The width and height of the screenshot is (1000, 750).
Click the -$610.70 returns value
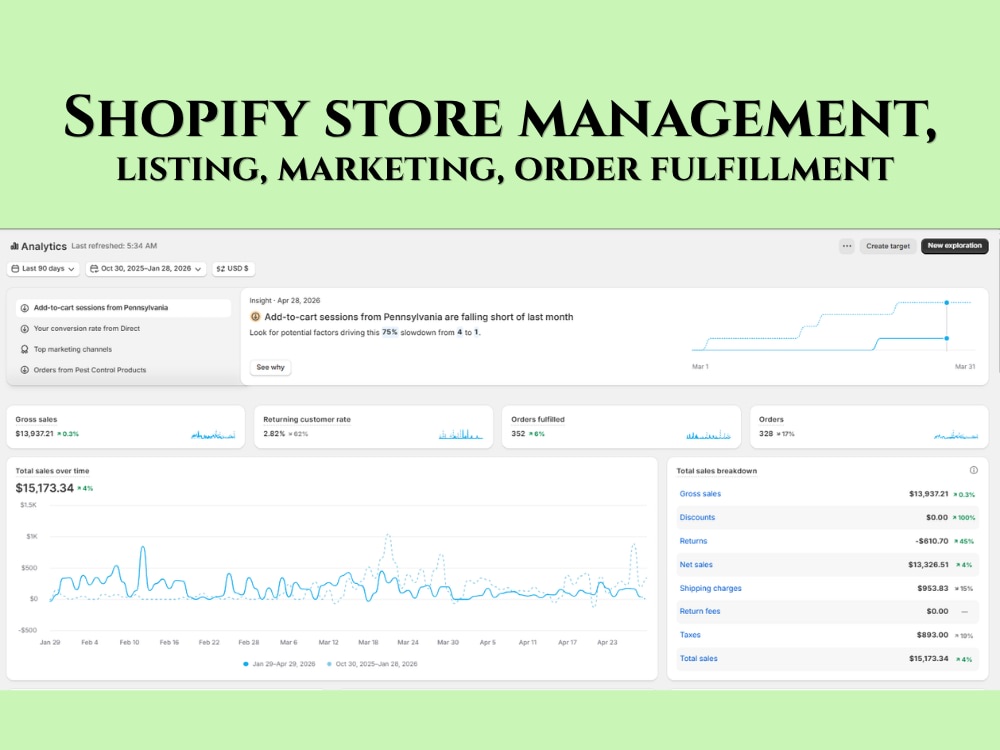point(932,541)
